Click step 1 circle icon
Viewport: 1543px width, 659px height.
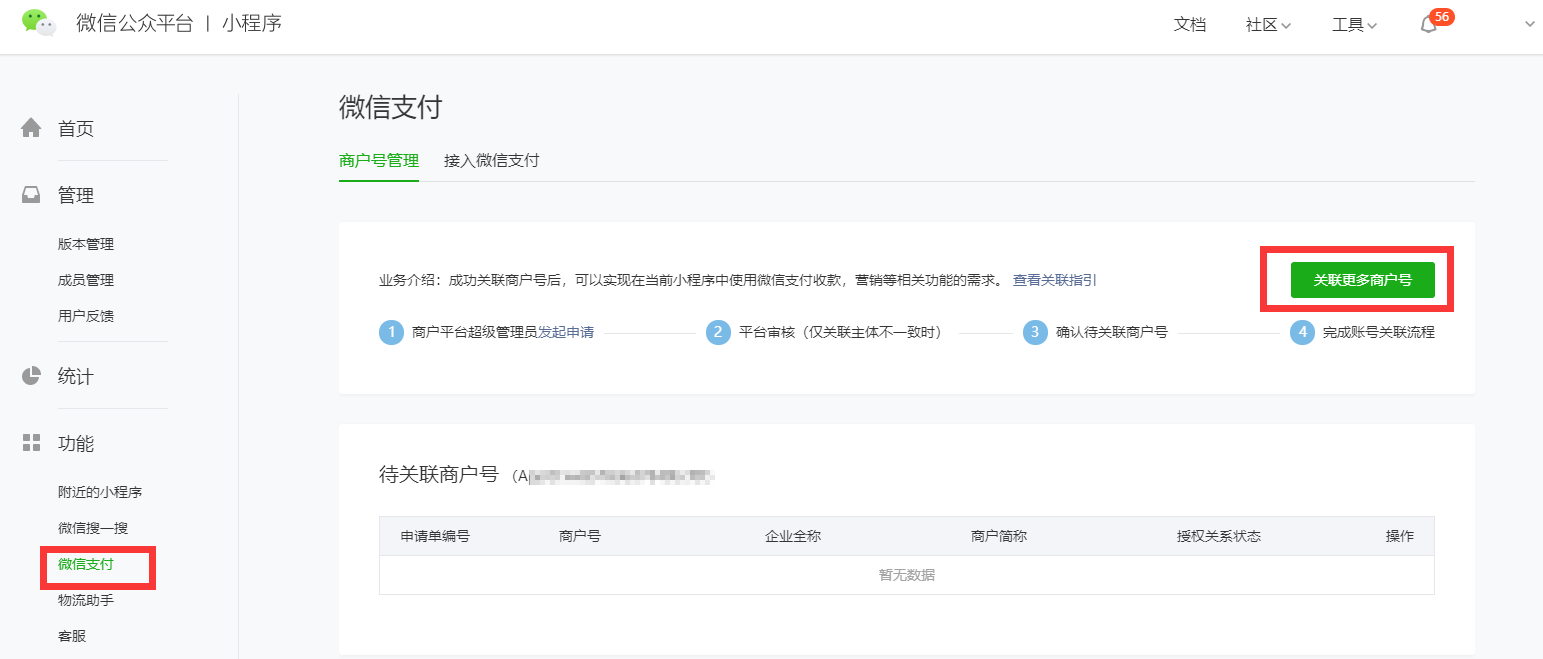click(391, 332)
